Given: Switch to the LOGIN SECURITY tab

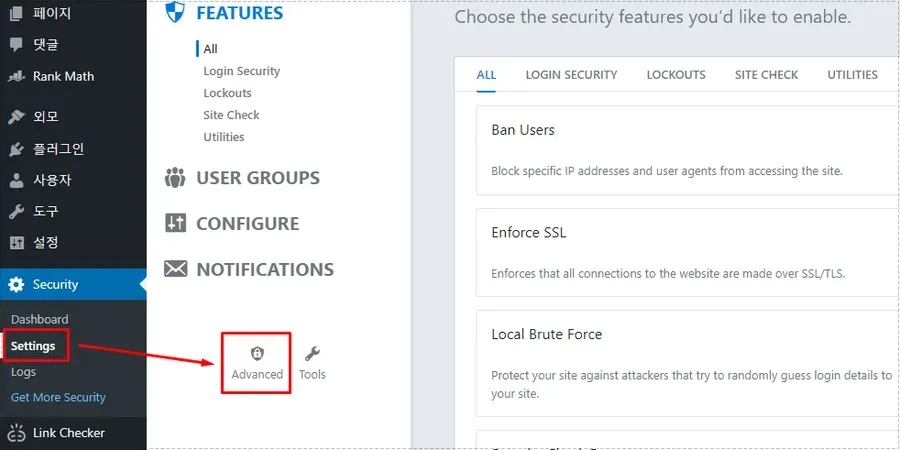Looking at the screenshot, I should click(x=571, y=75).
